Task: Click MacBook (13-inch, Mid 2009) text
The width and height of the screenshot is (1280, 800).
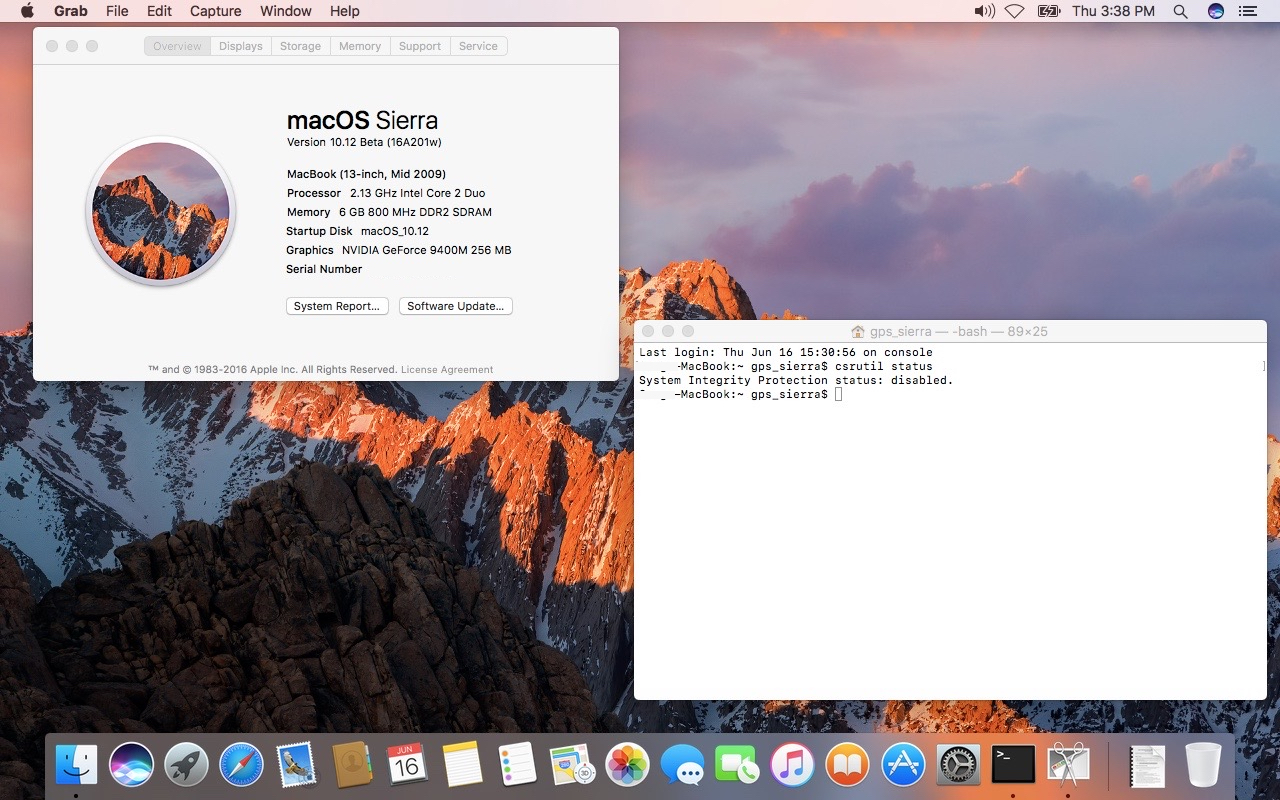Action: 366,174
